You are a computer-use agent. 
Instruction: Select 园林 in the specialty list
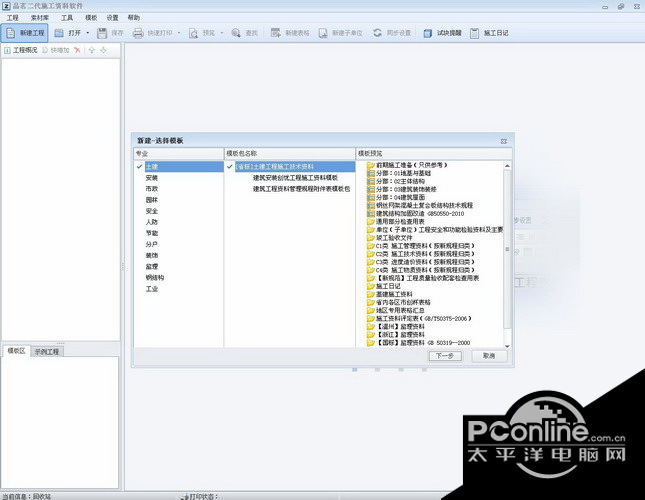pyautogui.click(x=152, y=200)
